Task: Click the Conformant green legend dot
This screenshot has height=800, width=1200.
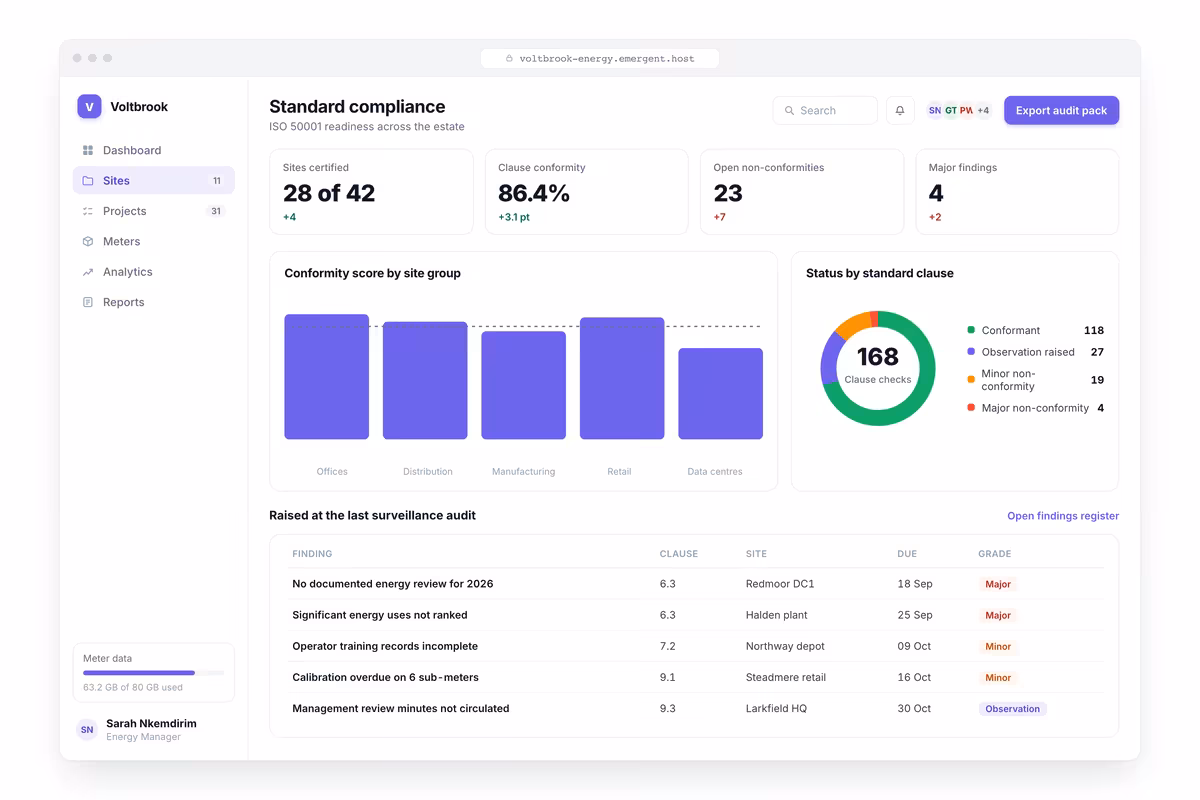Action: click(x=971, y=330)
